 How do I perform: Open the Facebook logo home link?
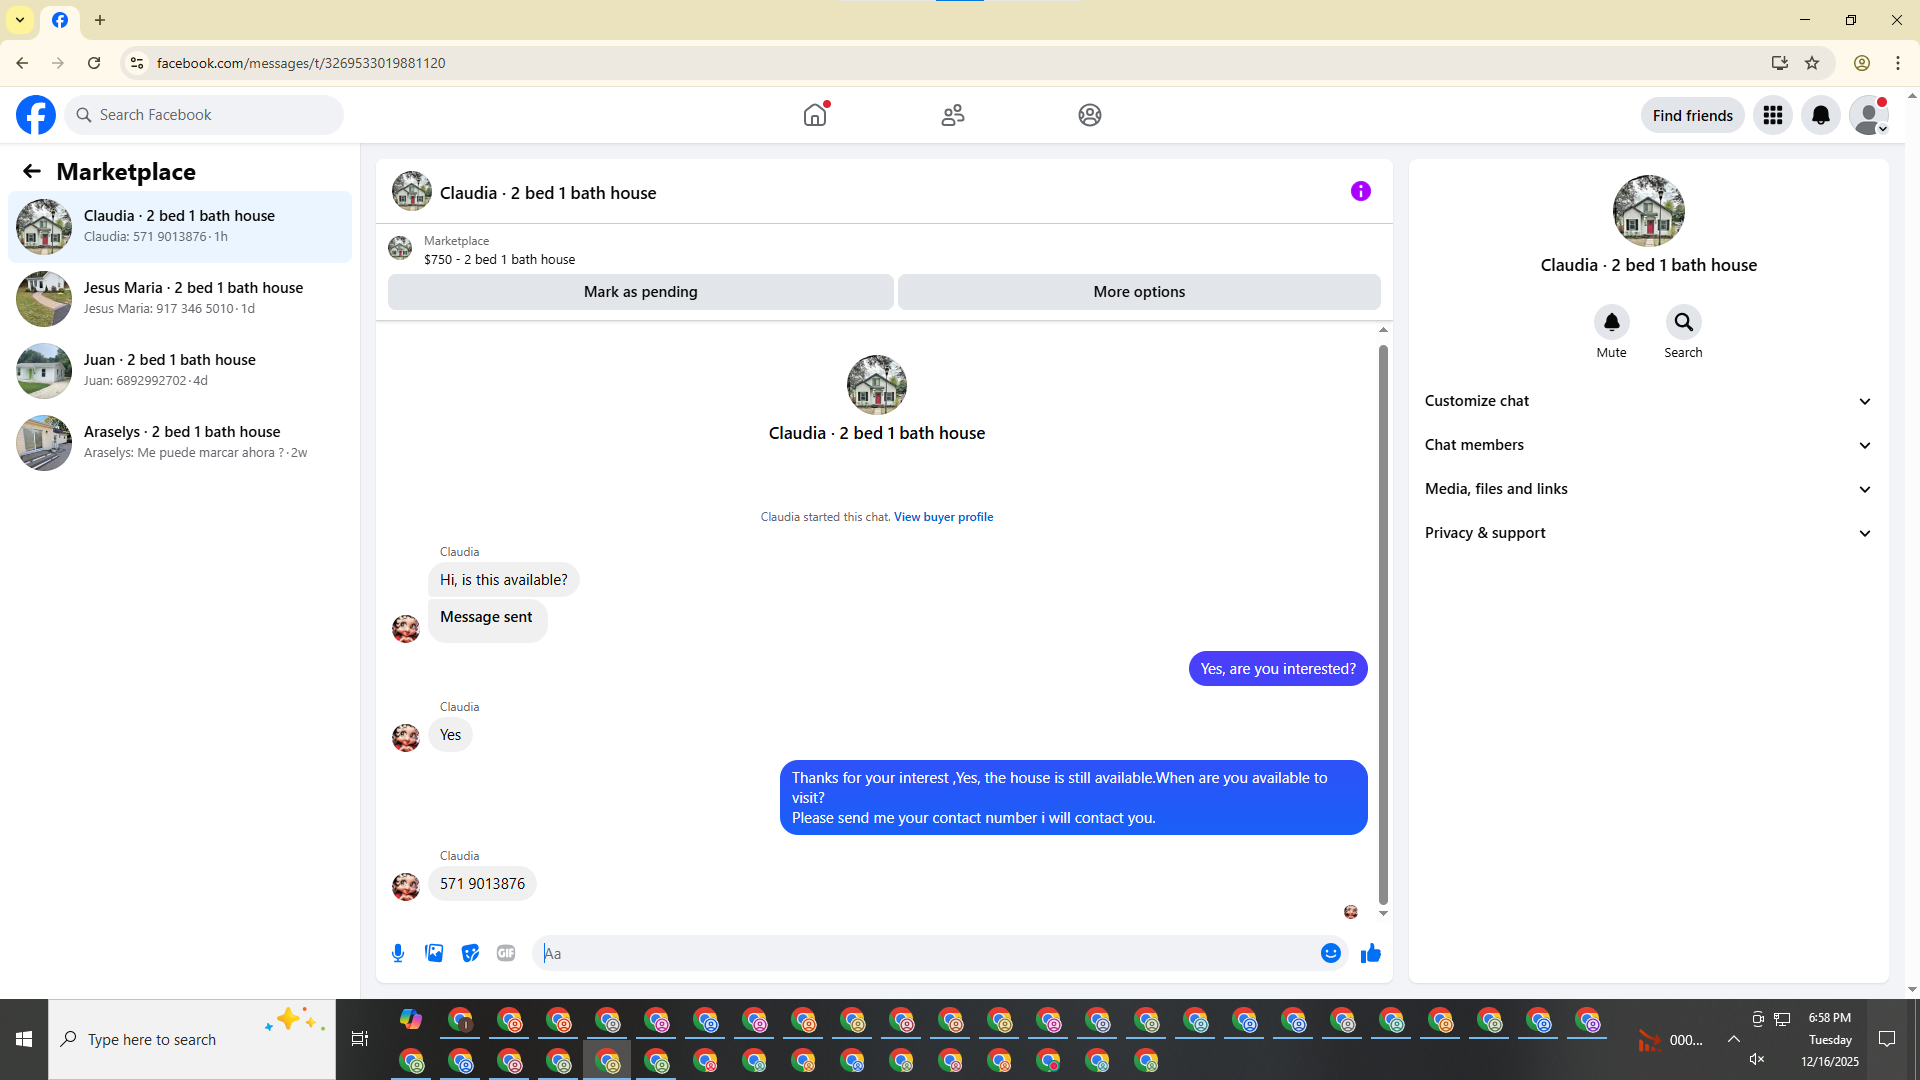coord(36,115)
